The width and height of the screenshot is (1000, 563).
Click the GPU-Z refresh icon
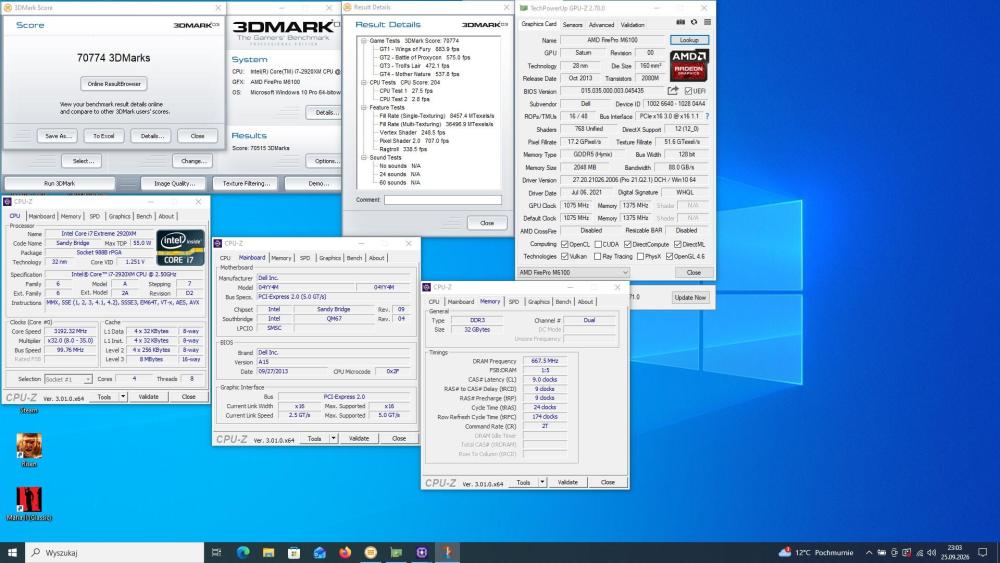click(x=694, y=23)
